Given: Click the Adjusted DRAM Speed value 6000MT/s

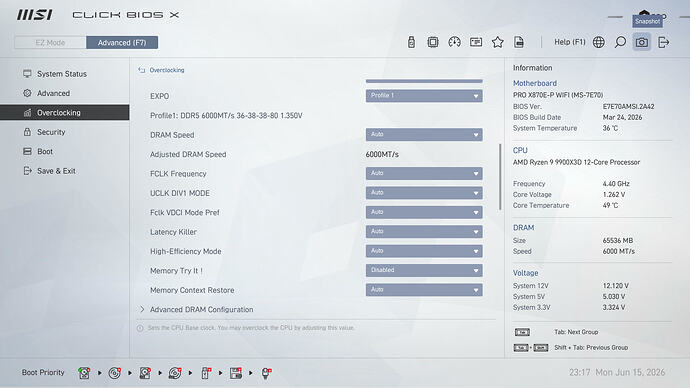Looking at the screenshot, I should [x=382, y=154].
